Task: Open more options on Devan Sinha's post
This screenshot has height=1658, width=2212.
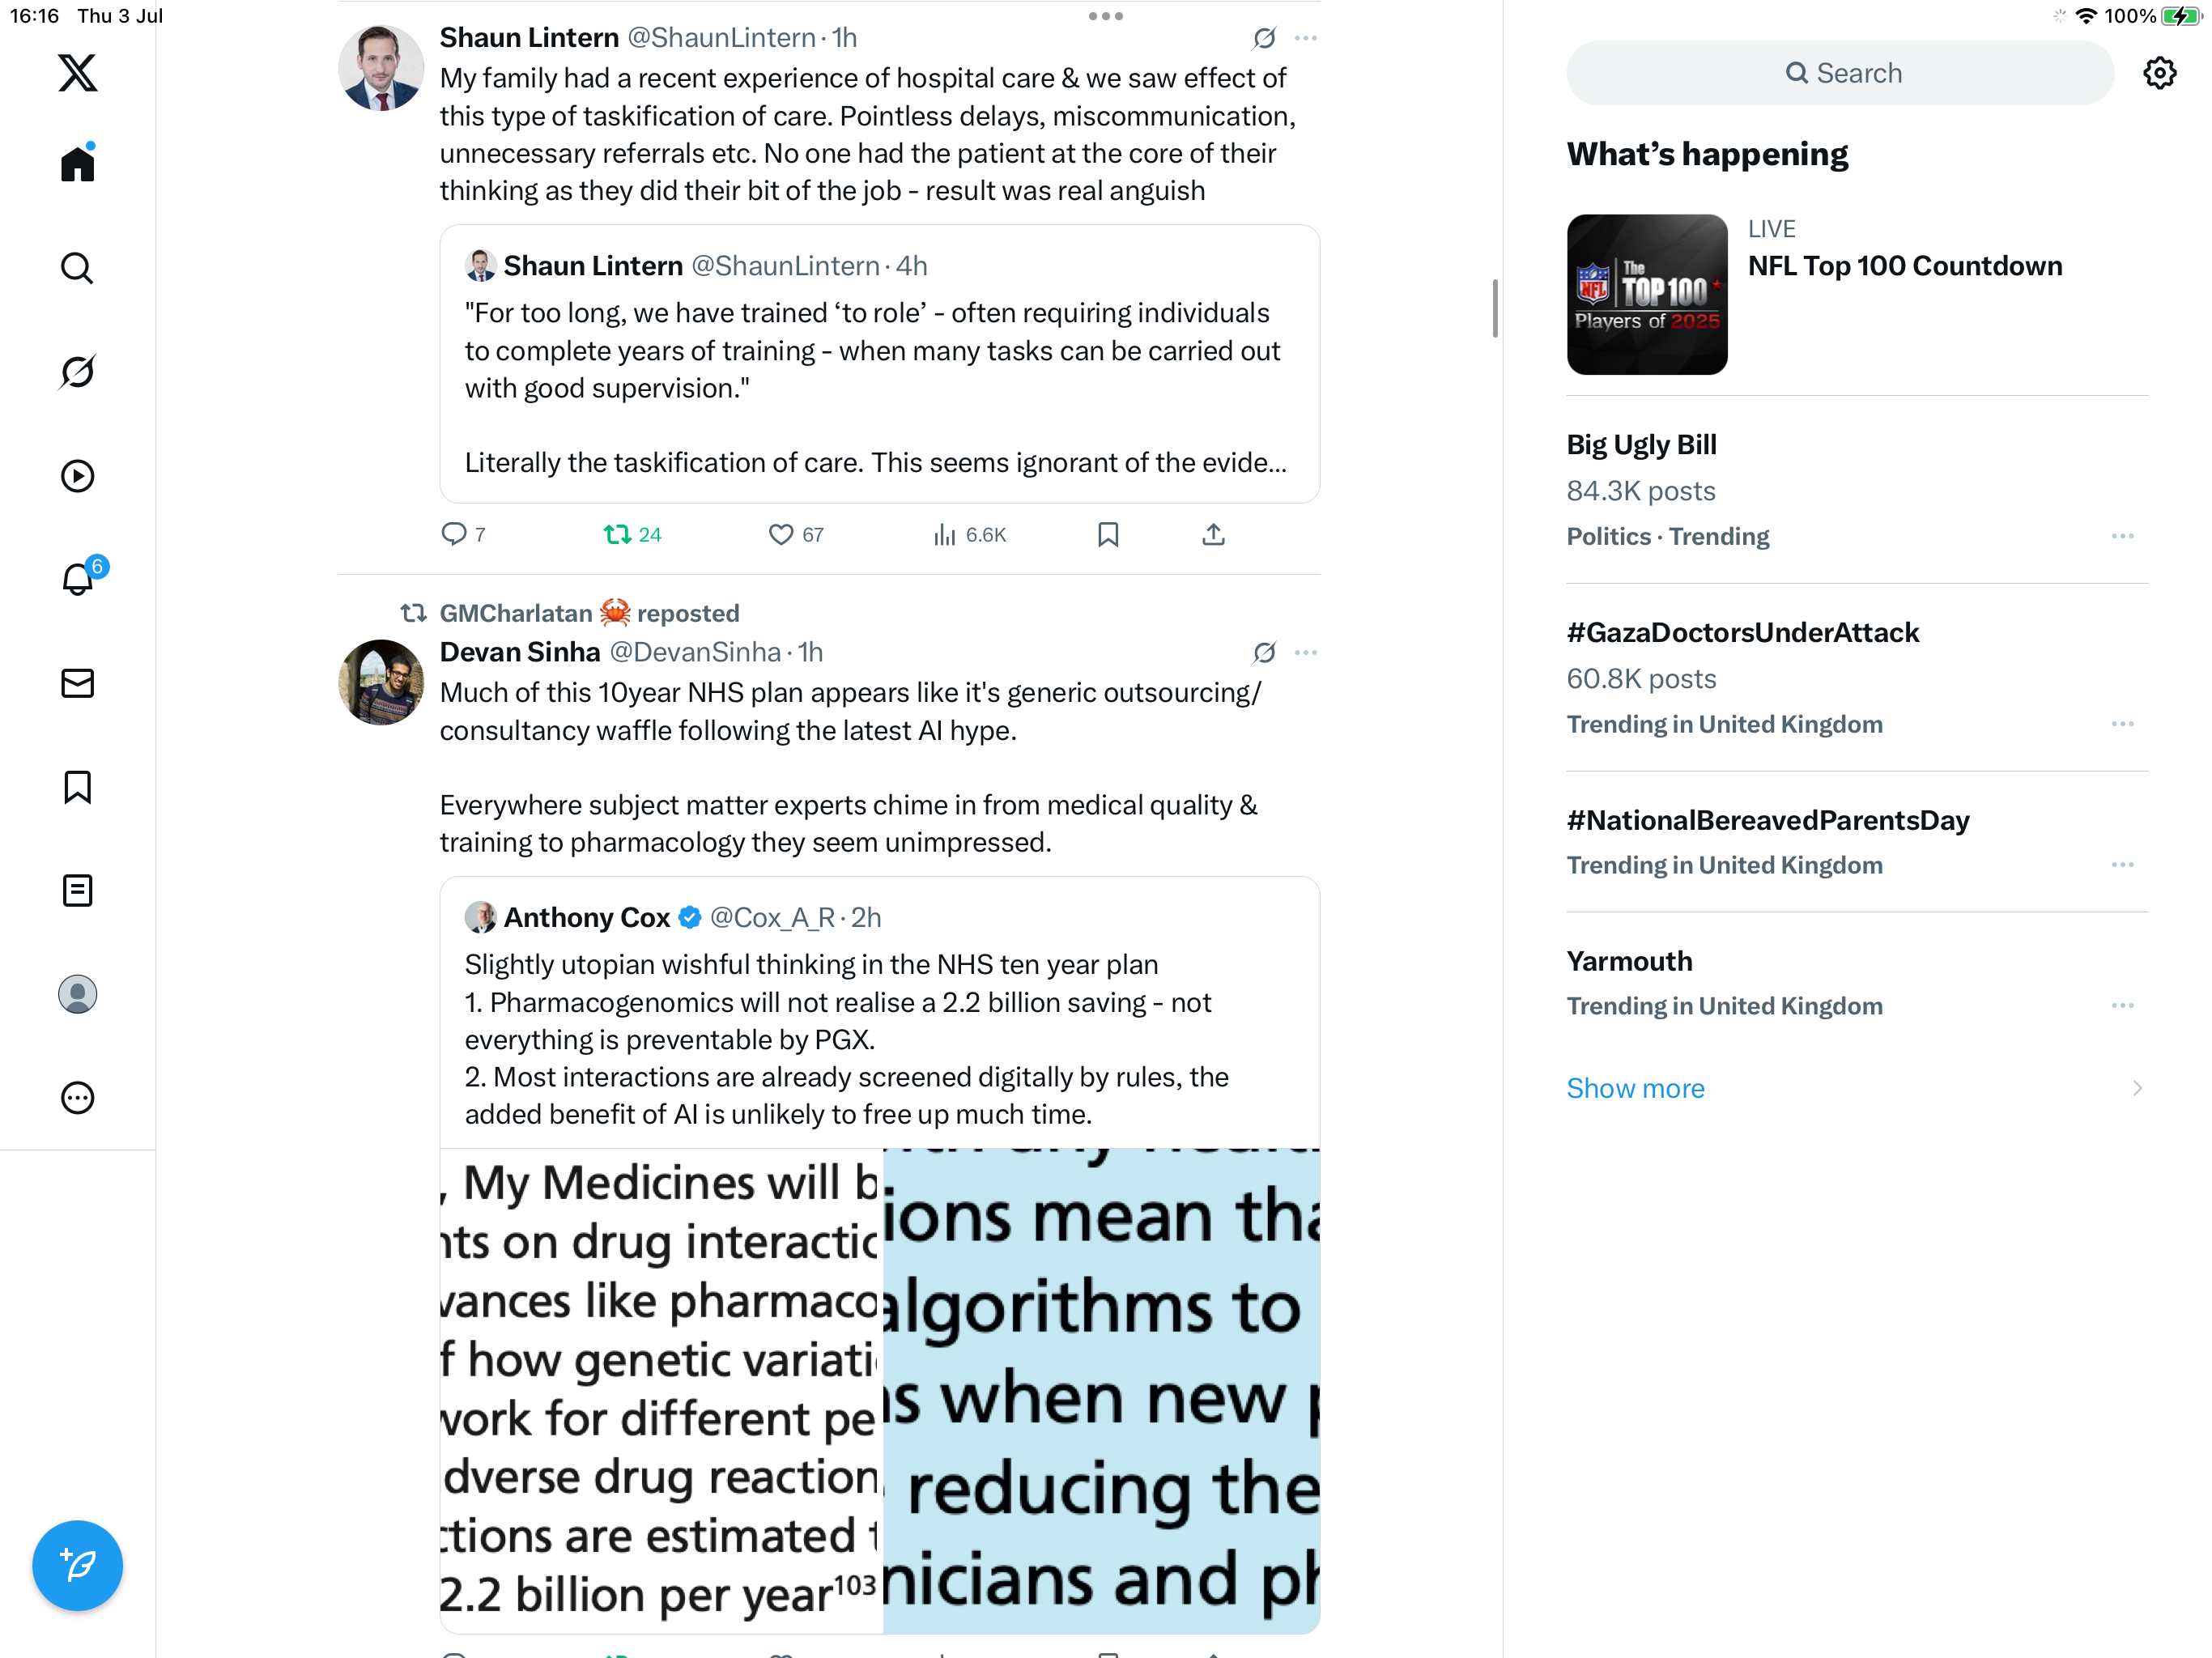Action: tap(1306, 652)
